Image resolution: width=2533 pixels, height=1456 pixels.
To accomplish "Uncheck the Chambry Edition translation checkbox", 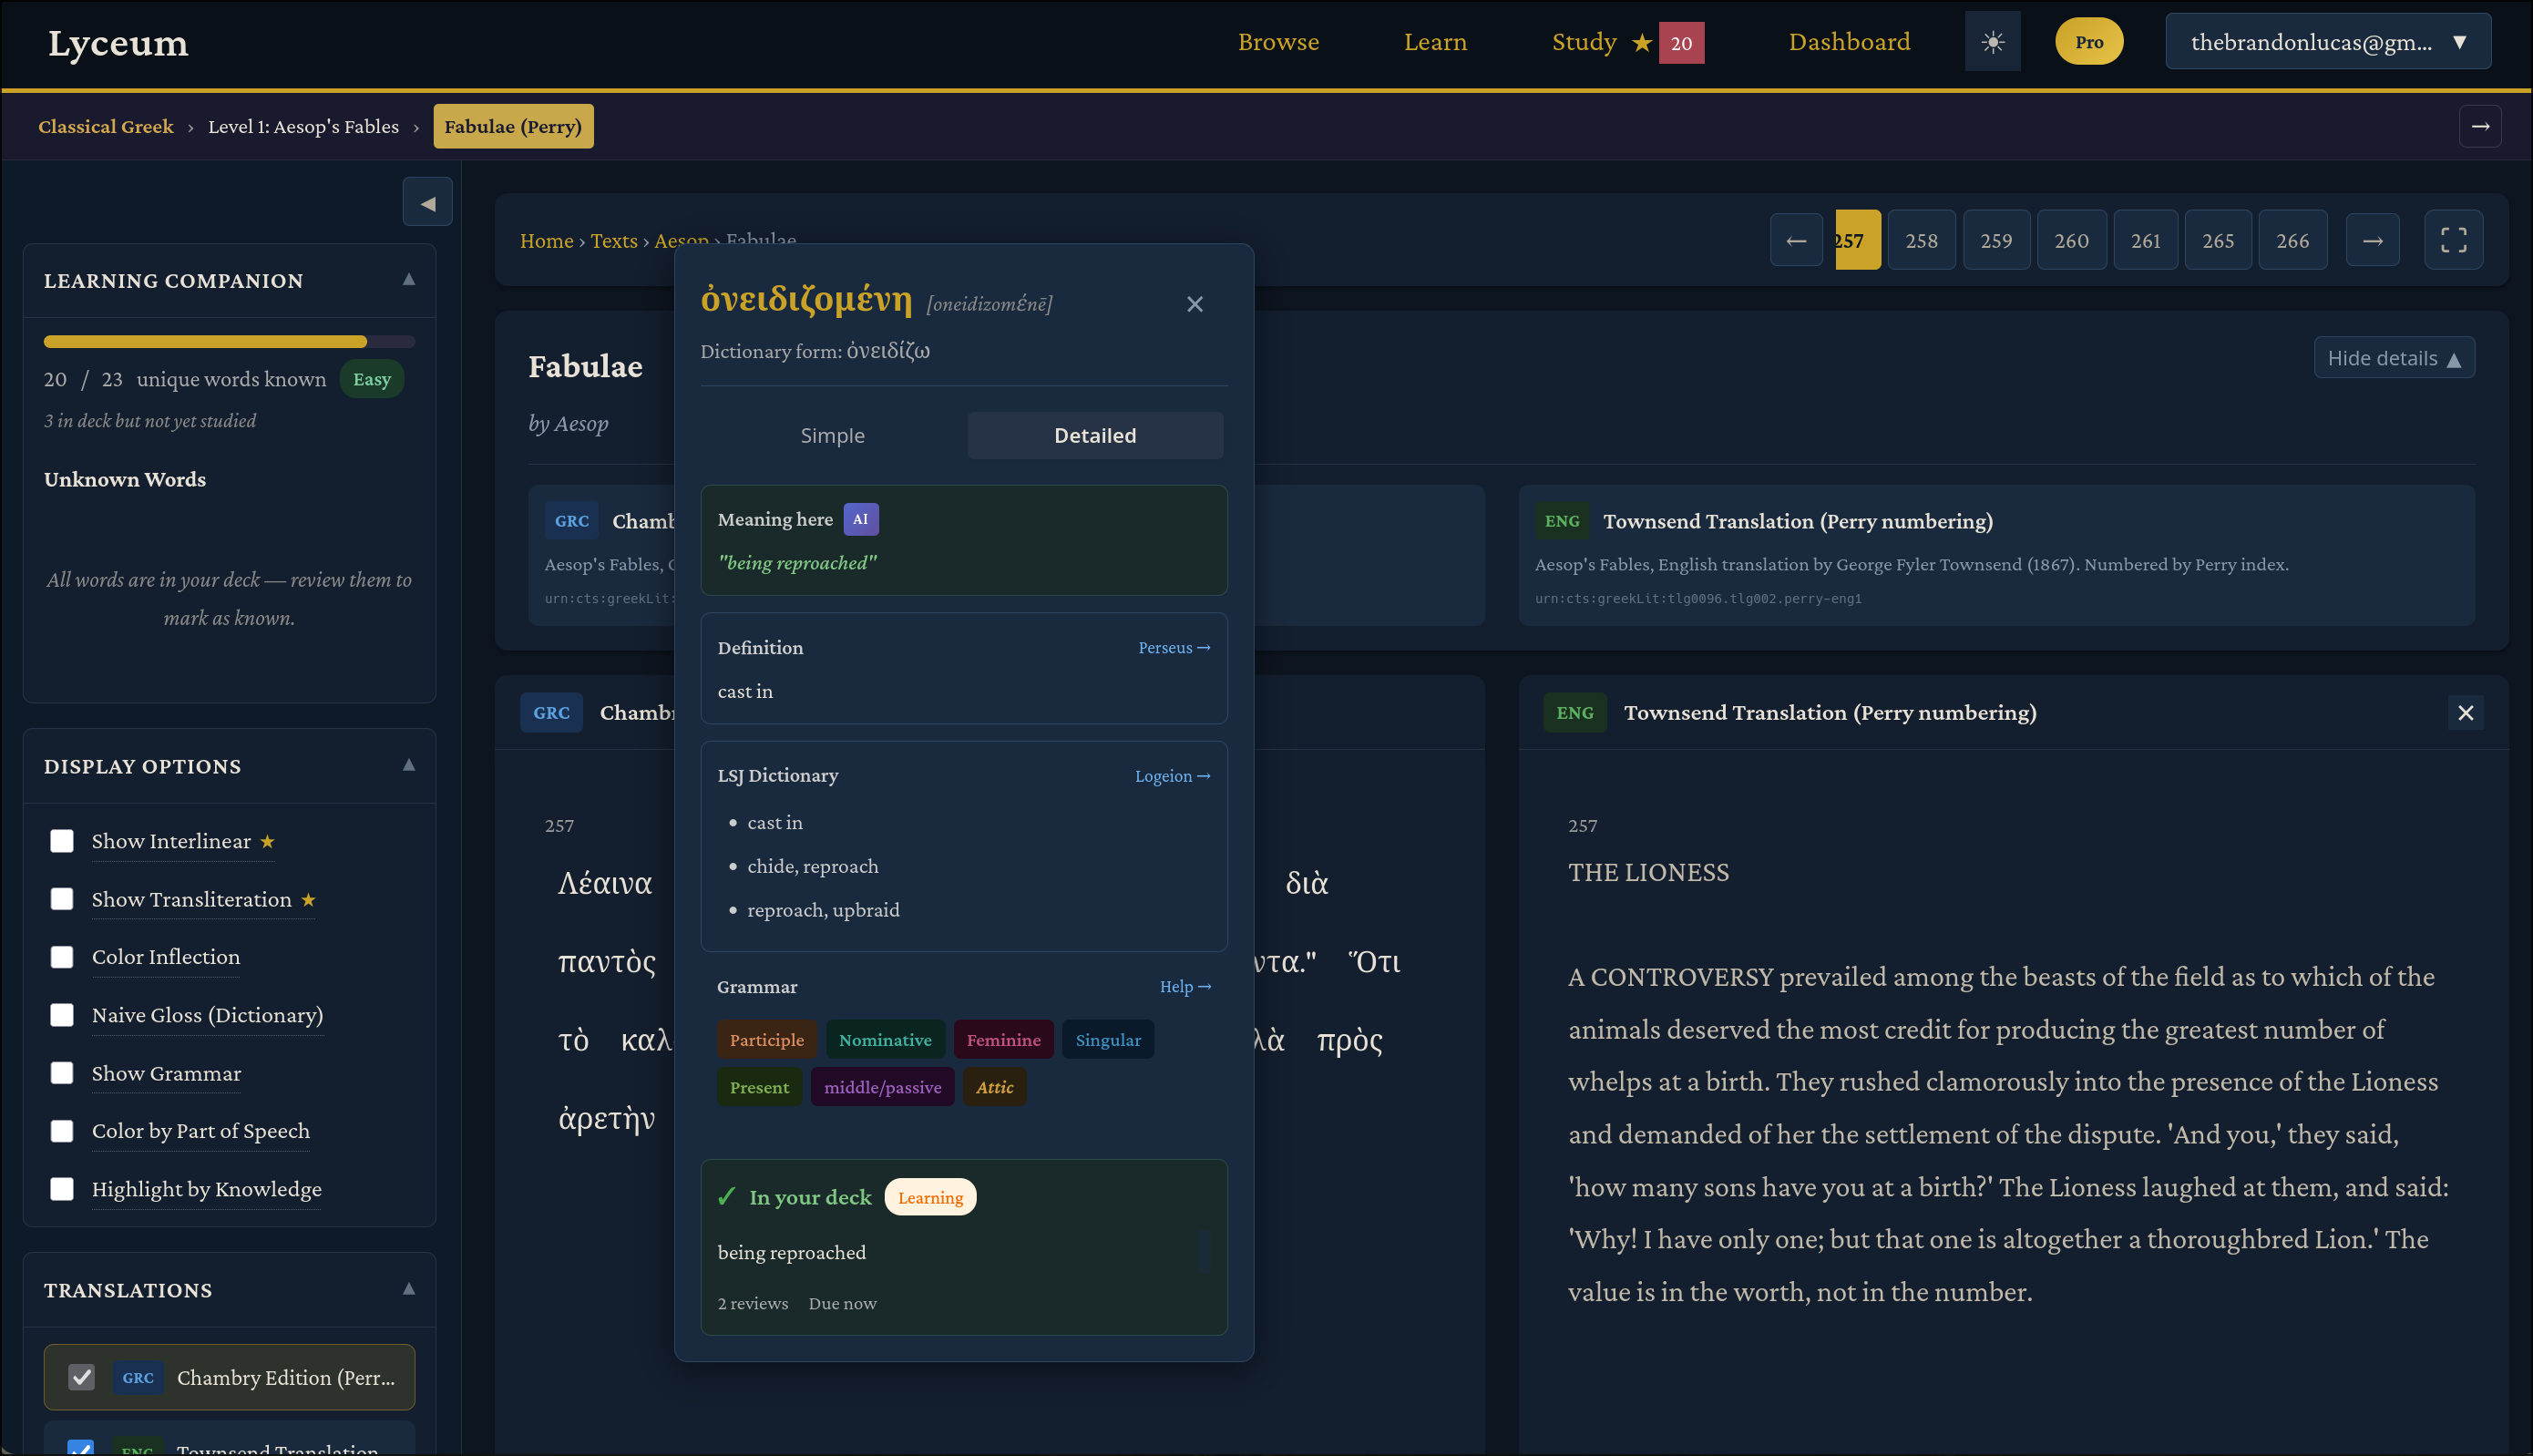I will 81,1377.
